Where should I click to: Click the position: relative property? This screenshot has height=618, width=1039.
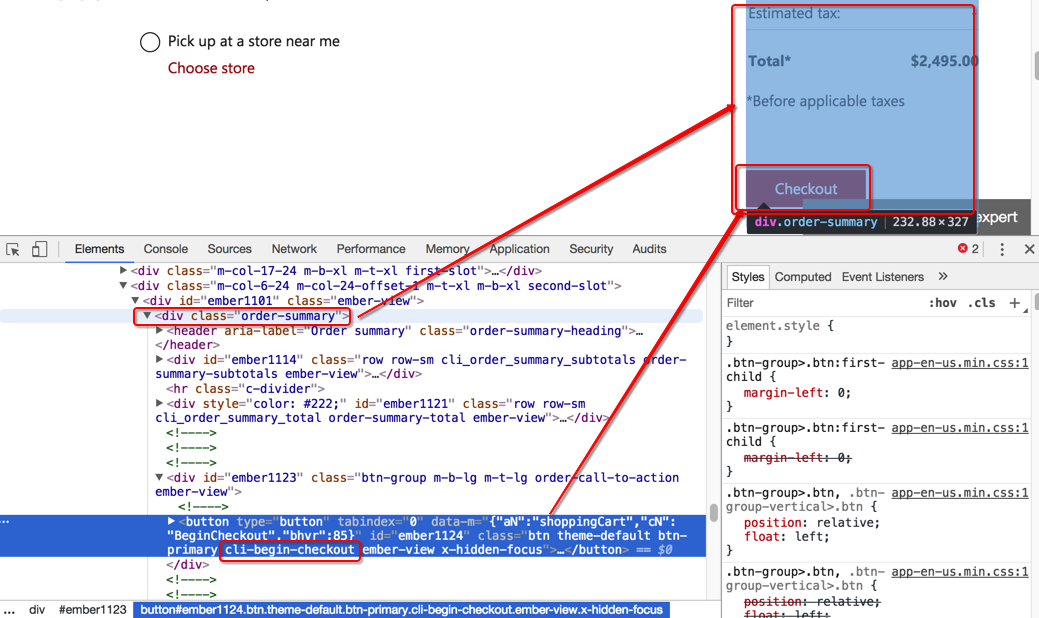[x=811, y=522]
